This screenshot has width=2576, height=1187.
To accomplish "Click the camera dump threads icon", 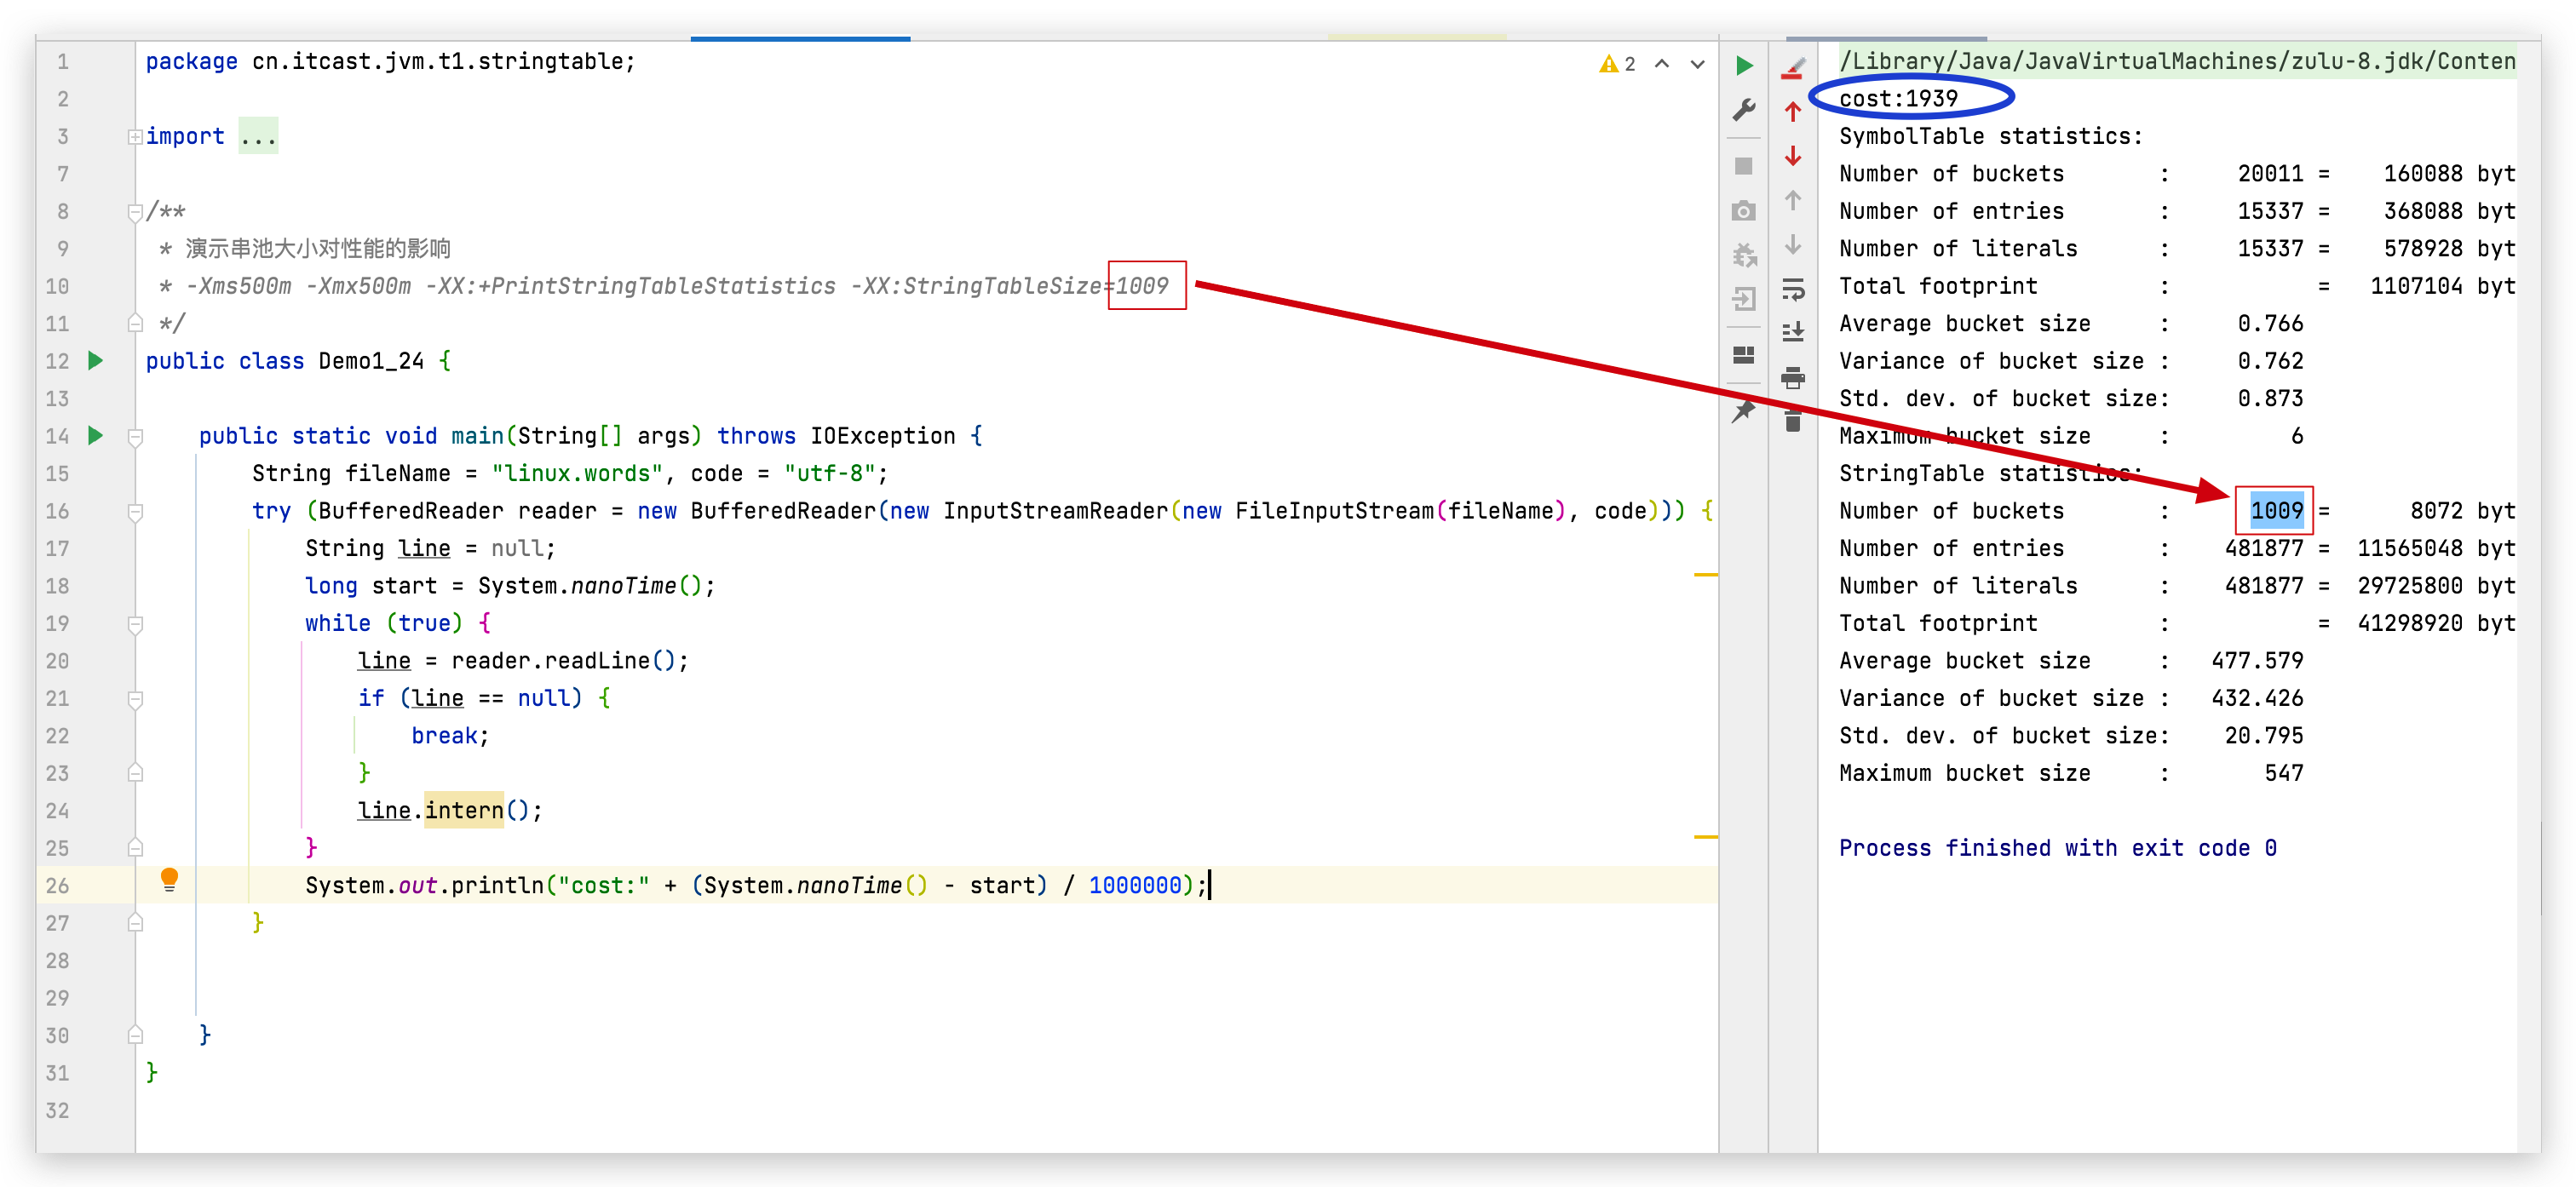I will coord(1744,211).
